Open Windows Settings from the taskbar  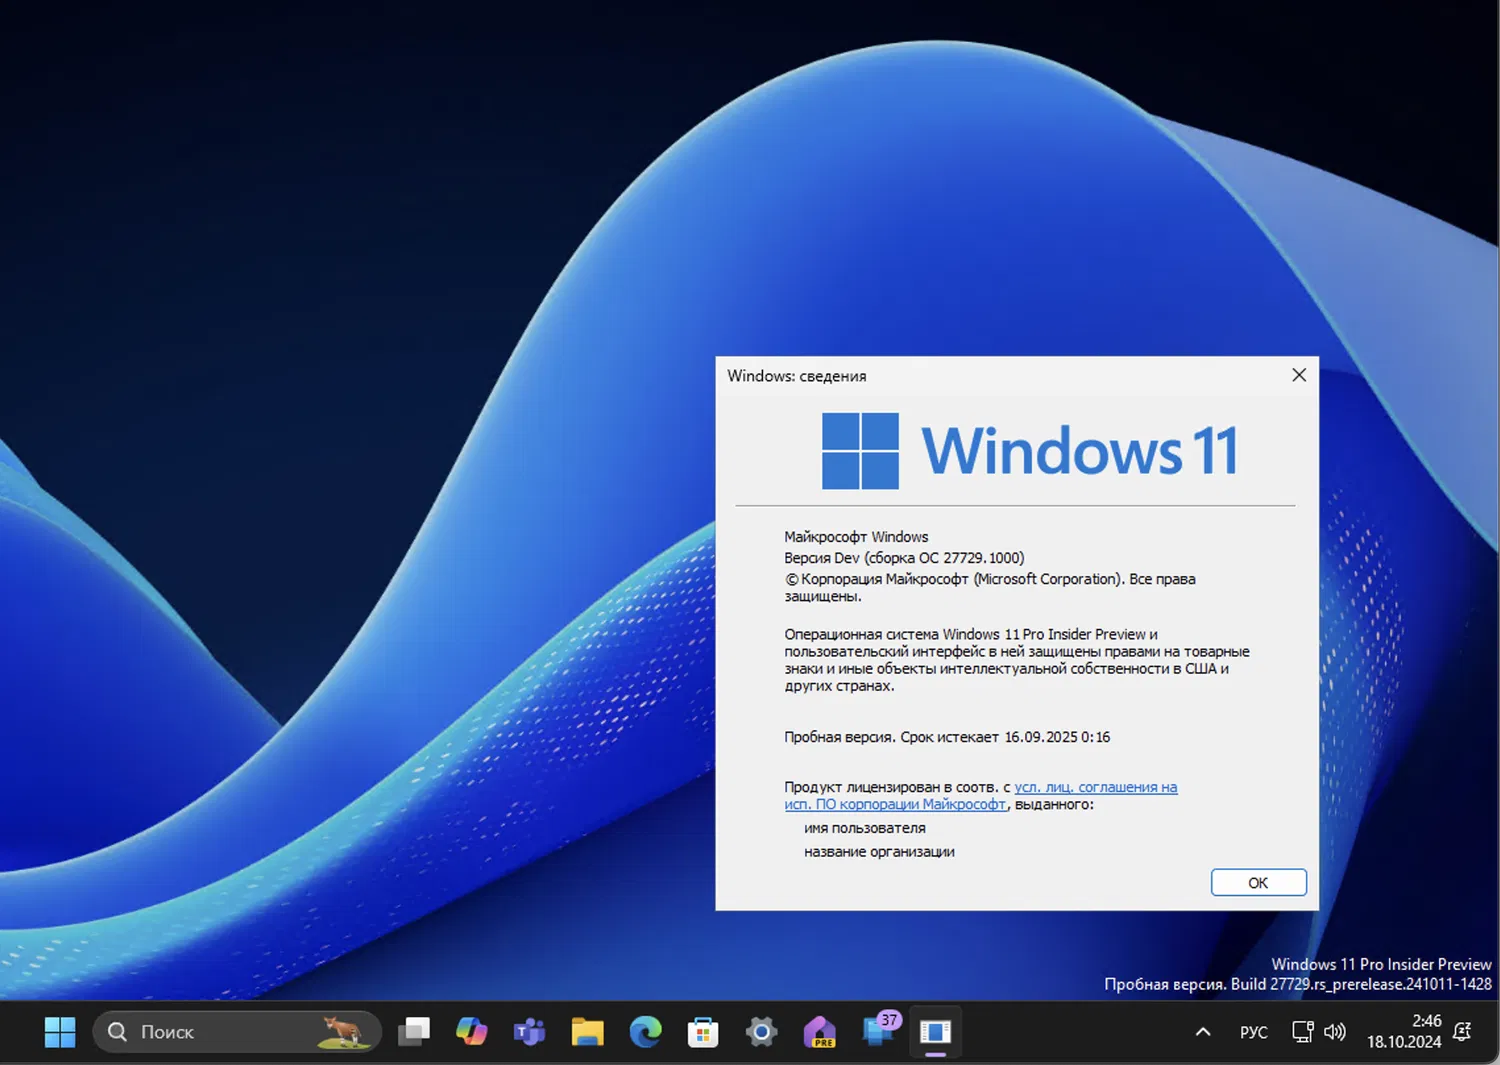(x=761, y=1031)
